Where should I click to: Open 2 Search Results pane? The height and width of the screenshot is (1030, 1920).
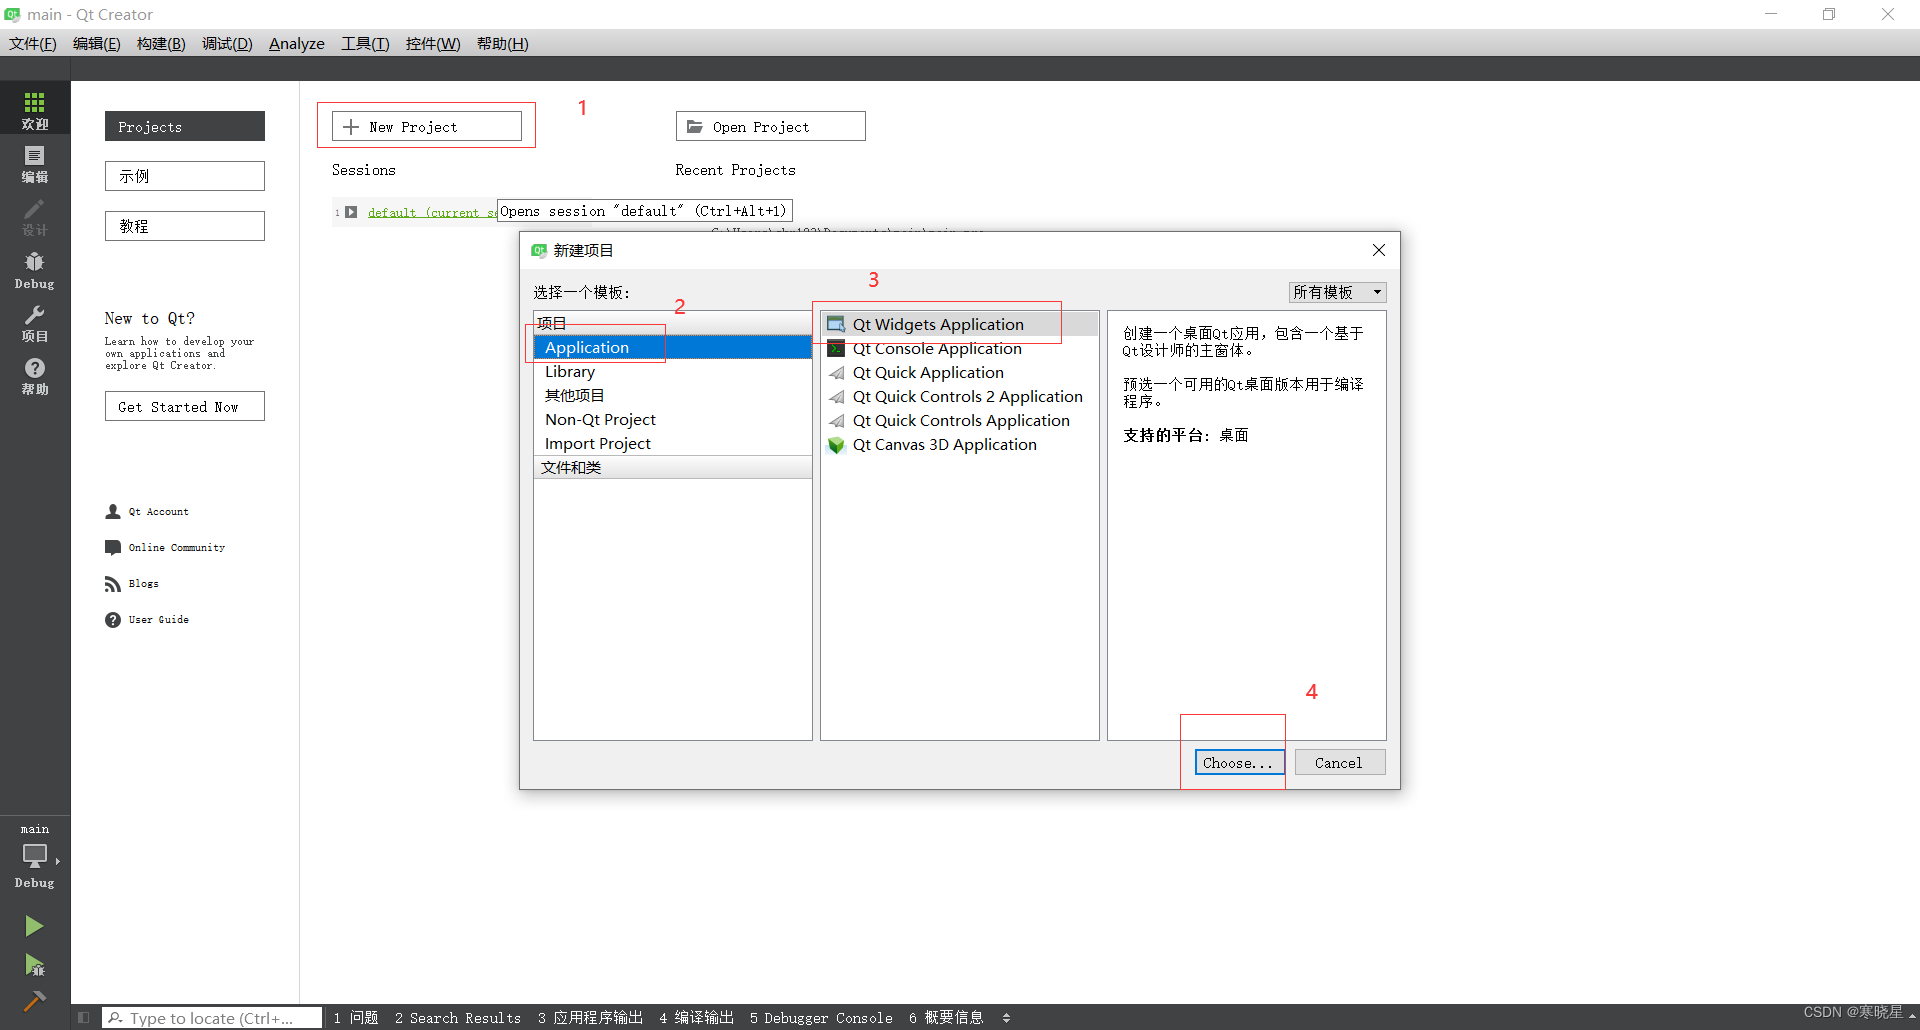click(458, 1018)
